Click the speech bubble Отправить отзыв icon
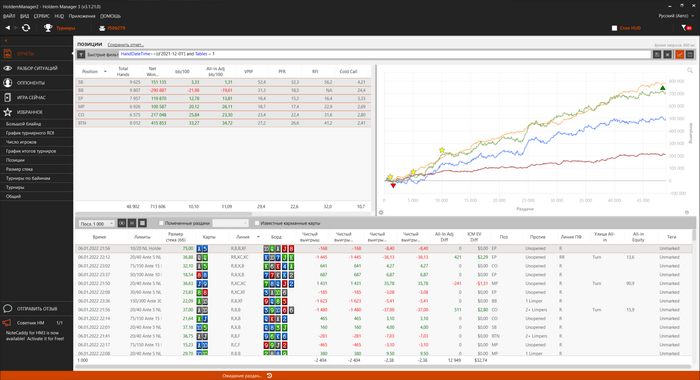This screenshot has height=380, width=700. (8, 309)
